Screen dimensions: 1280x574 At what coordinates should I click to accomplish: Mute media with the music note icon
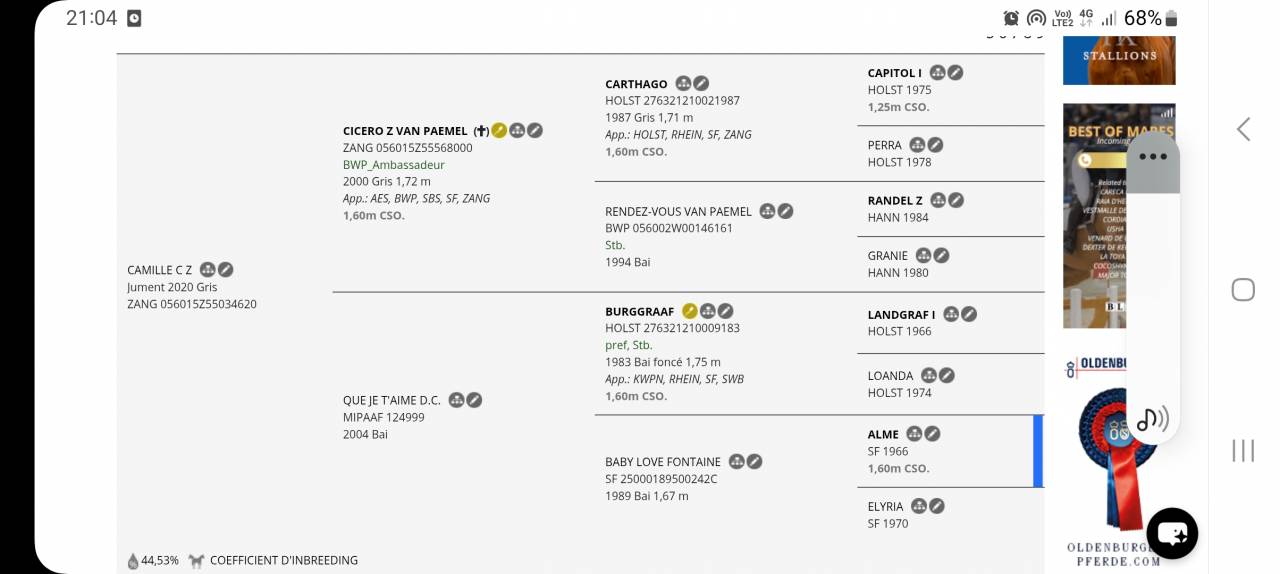click(1153, 418)
